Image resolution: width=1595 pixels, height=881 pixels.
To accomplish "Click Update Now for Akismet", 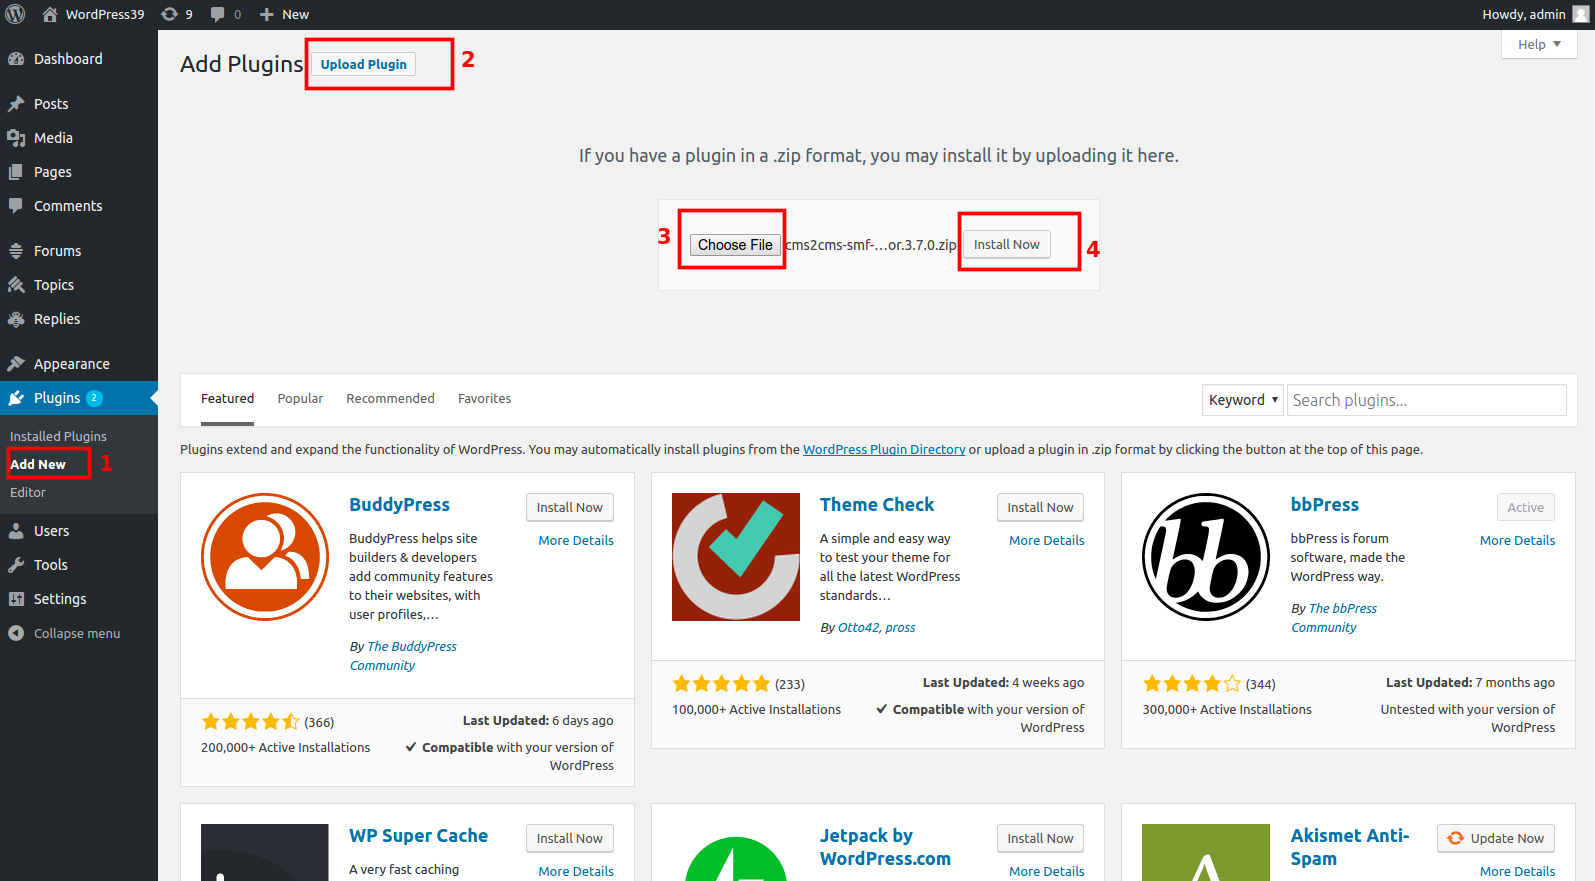I will (1496, 838).
